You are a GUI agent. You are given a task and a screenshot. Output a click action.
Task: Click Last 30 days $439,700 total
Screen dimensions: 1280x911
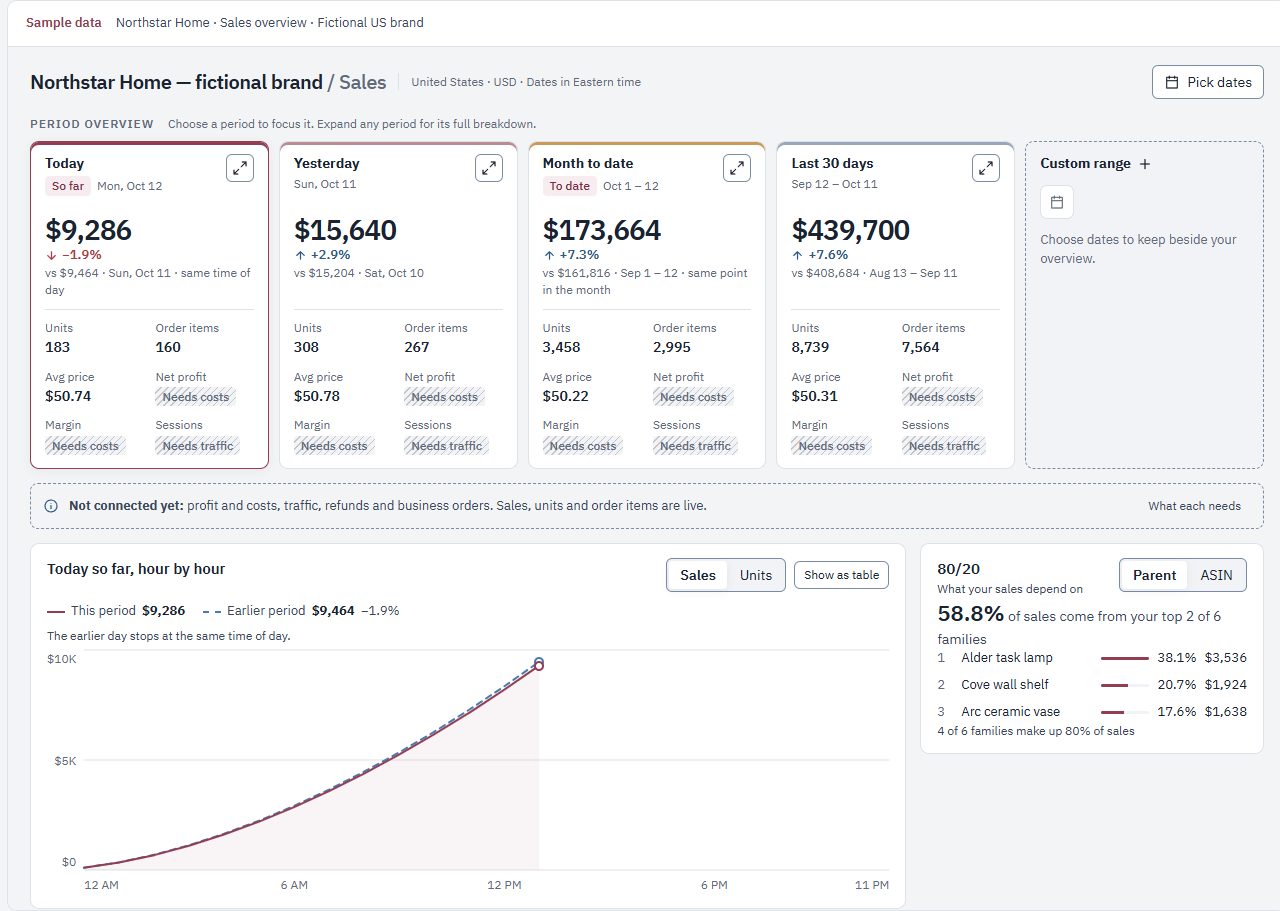(x=851, y=230)
